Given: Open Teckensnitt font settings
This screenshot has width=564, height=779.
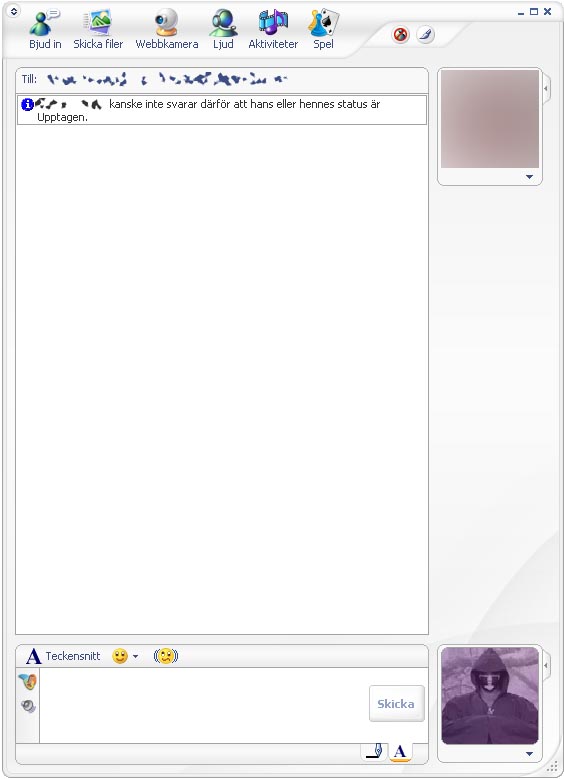Looking at the screenshot, I should (x=63, y=656).
